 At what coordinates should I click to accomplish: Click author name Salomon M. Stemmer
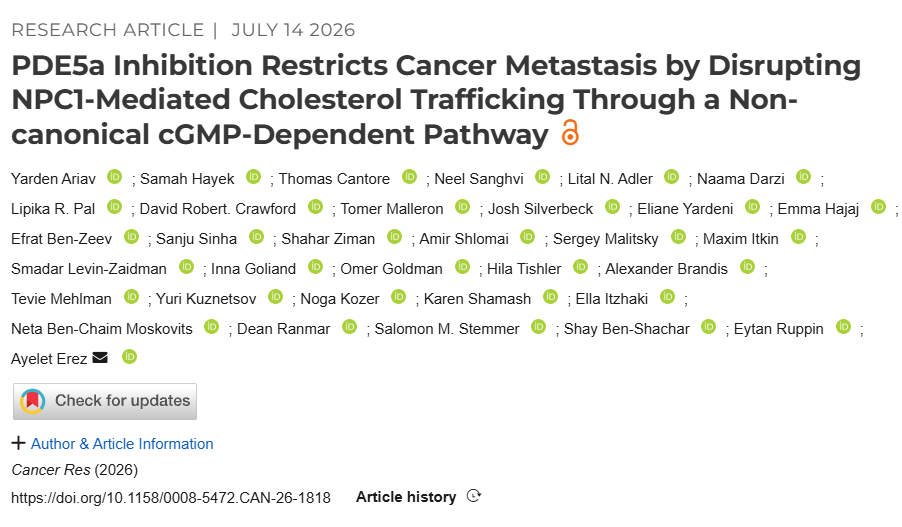[447, 329]
